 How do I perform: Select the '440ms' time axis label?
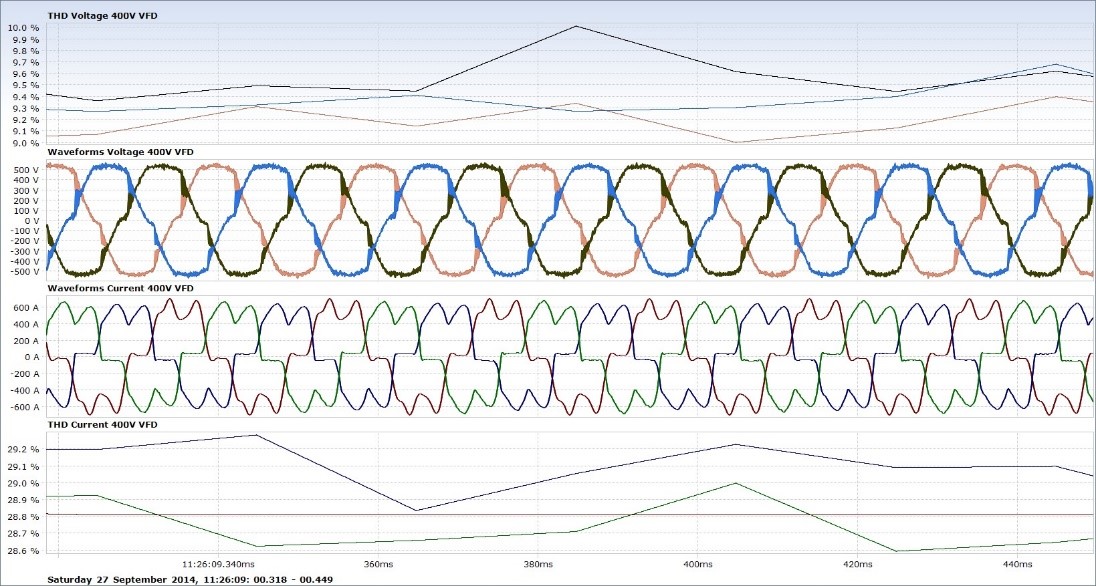tap(1018, 564)
